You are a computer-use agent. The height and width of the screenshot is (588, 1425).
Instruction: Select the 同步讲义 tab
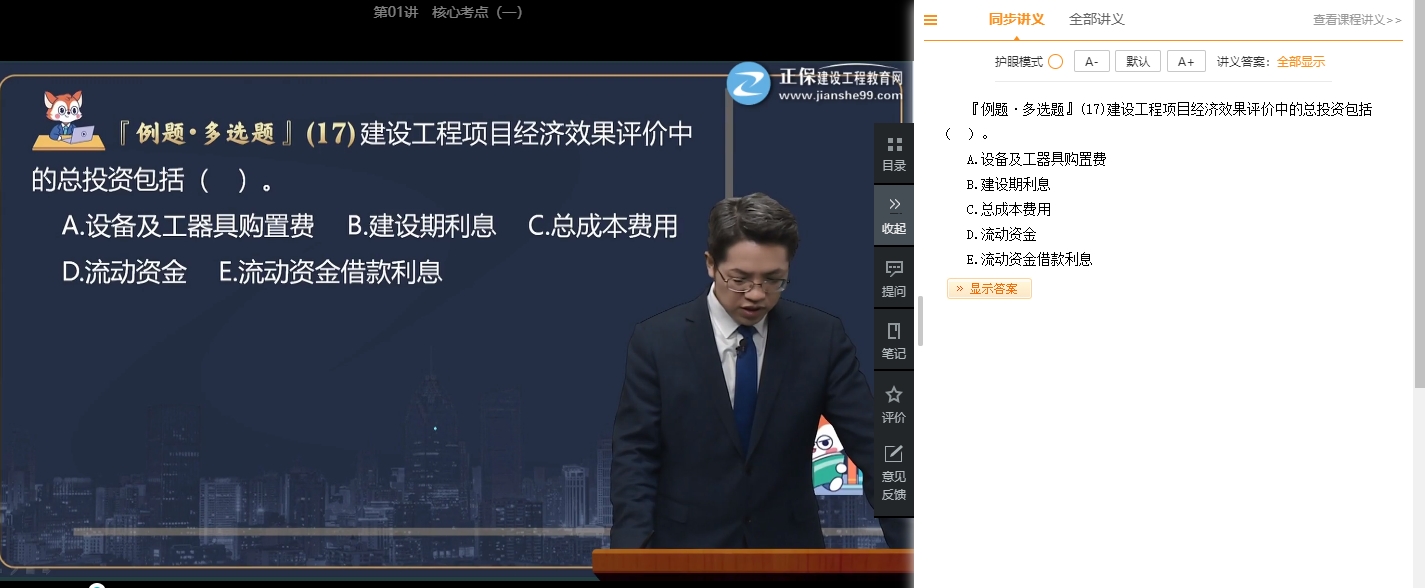coord(1017,19)
